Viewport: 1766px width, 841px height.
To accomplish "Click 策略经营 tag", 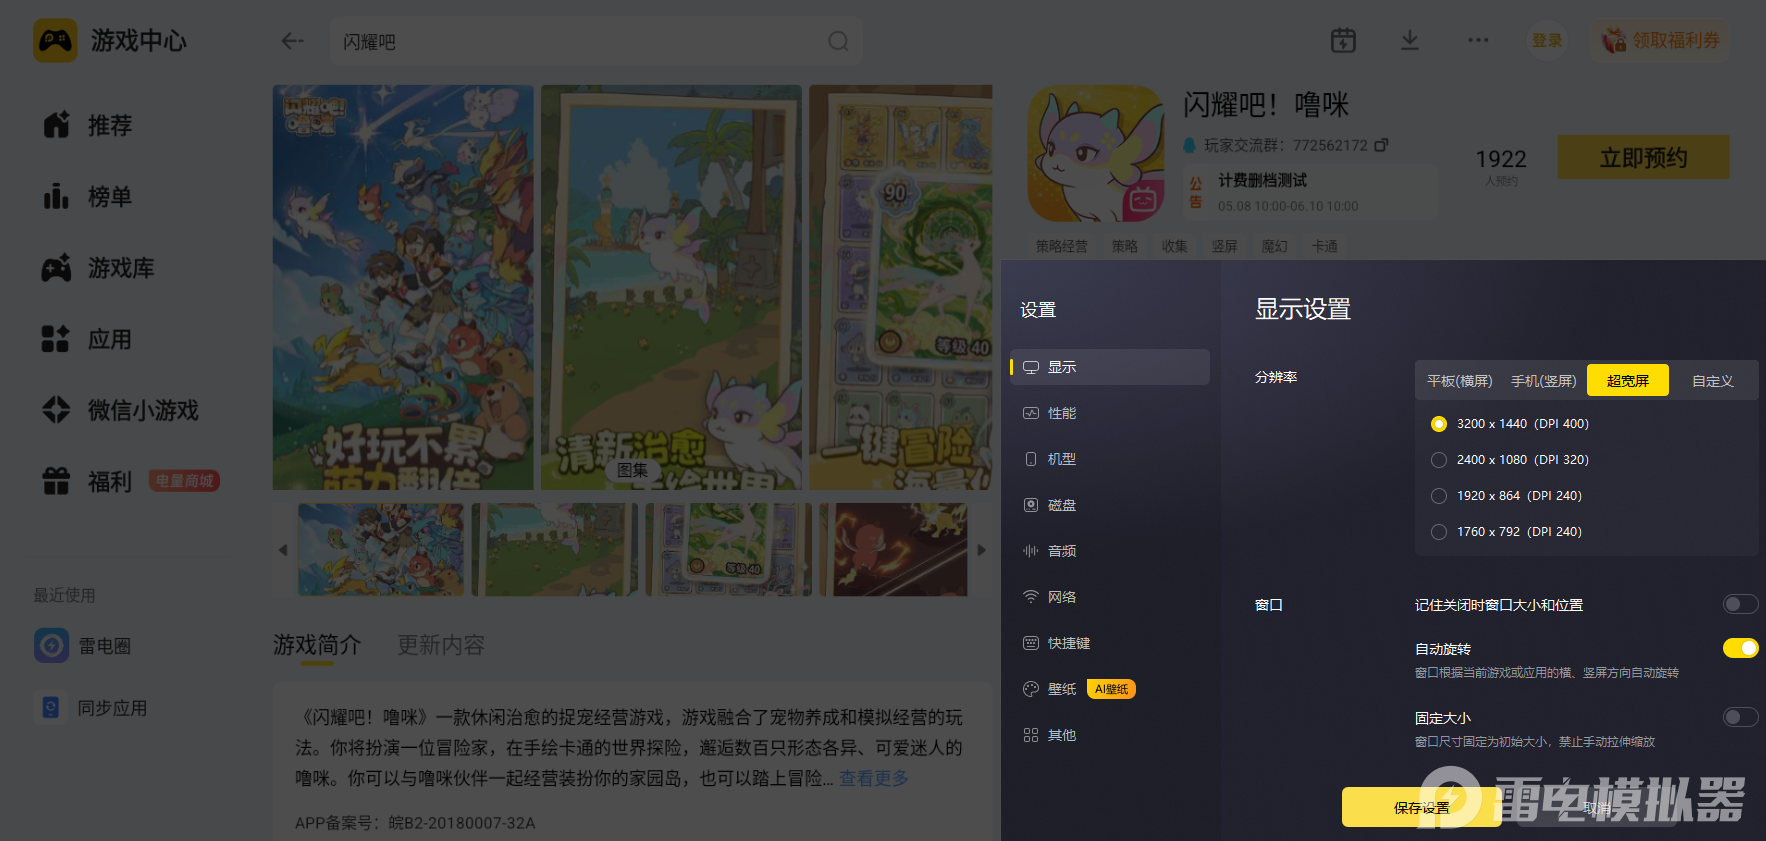I will pyautogui.click(x=1061, y=246).
